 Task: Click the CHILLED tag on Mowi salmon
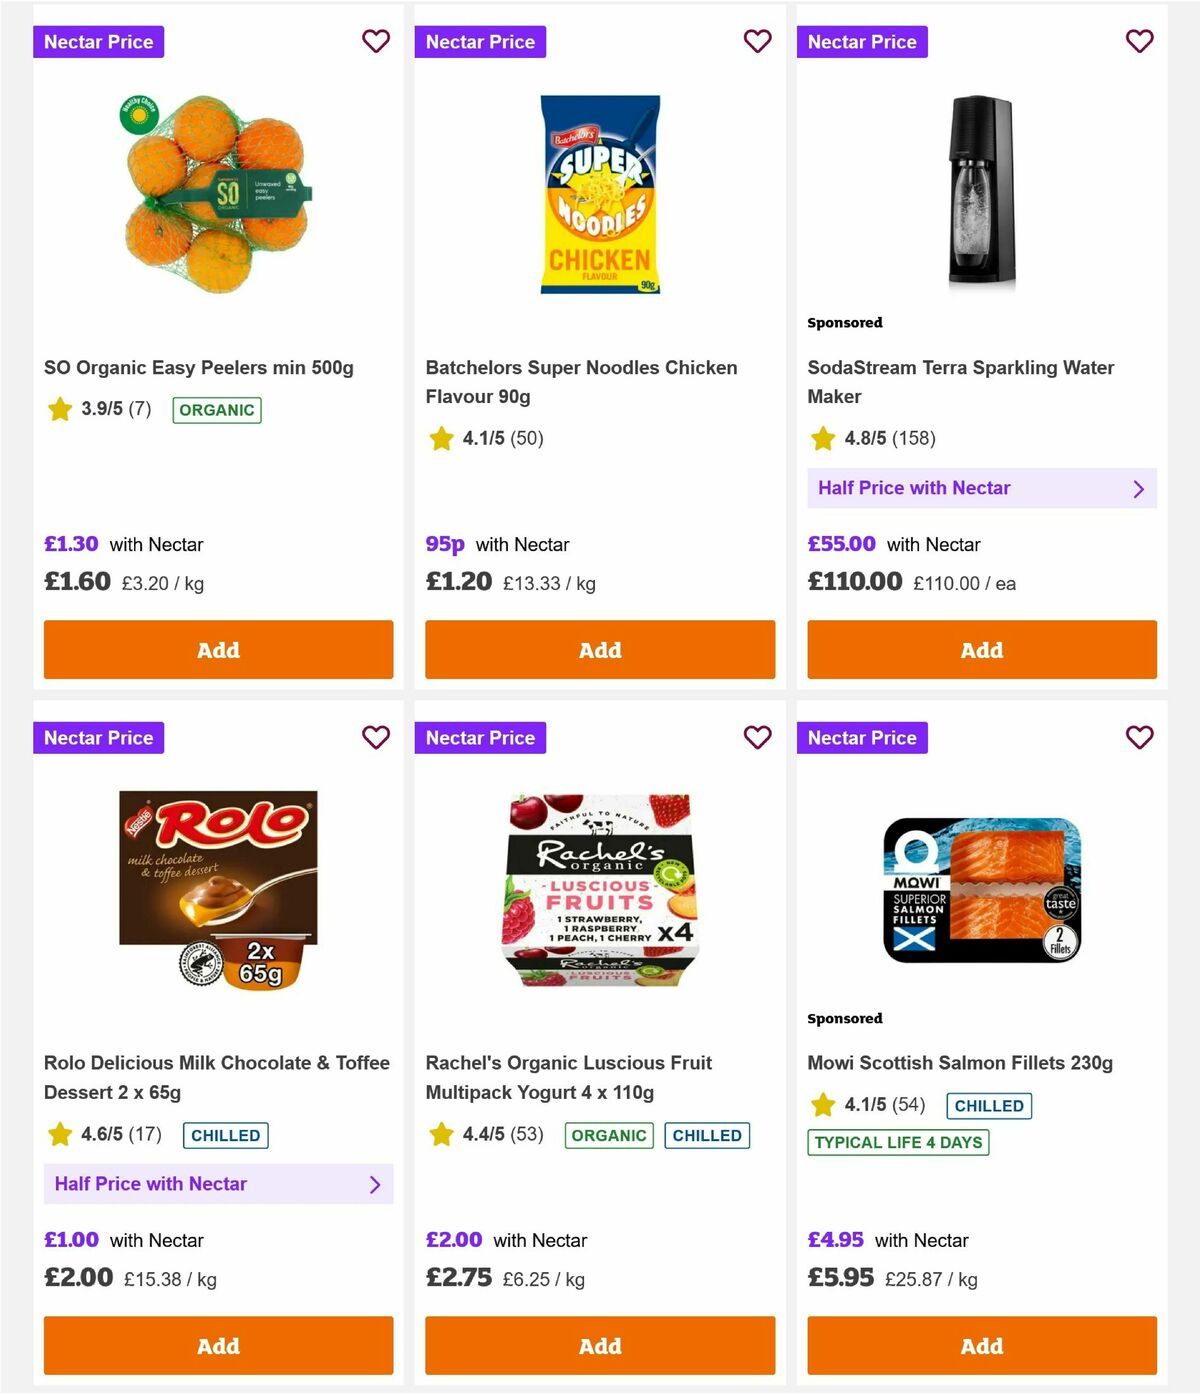(x=988, y=1105)
